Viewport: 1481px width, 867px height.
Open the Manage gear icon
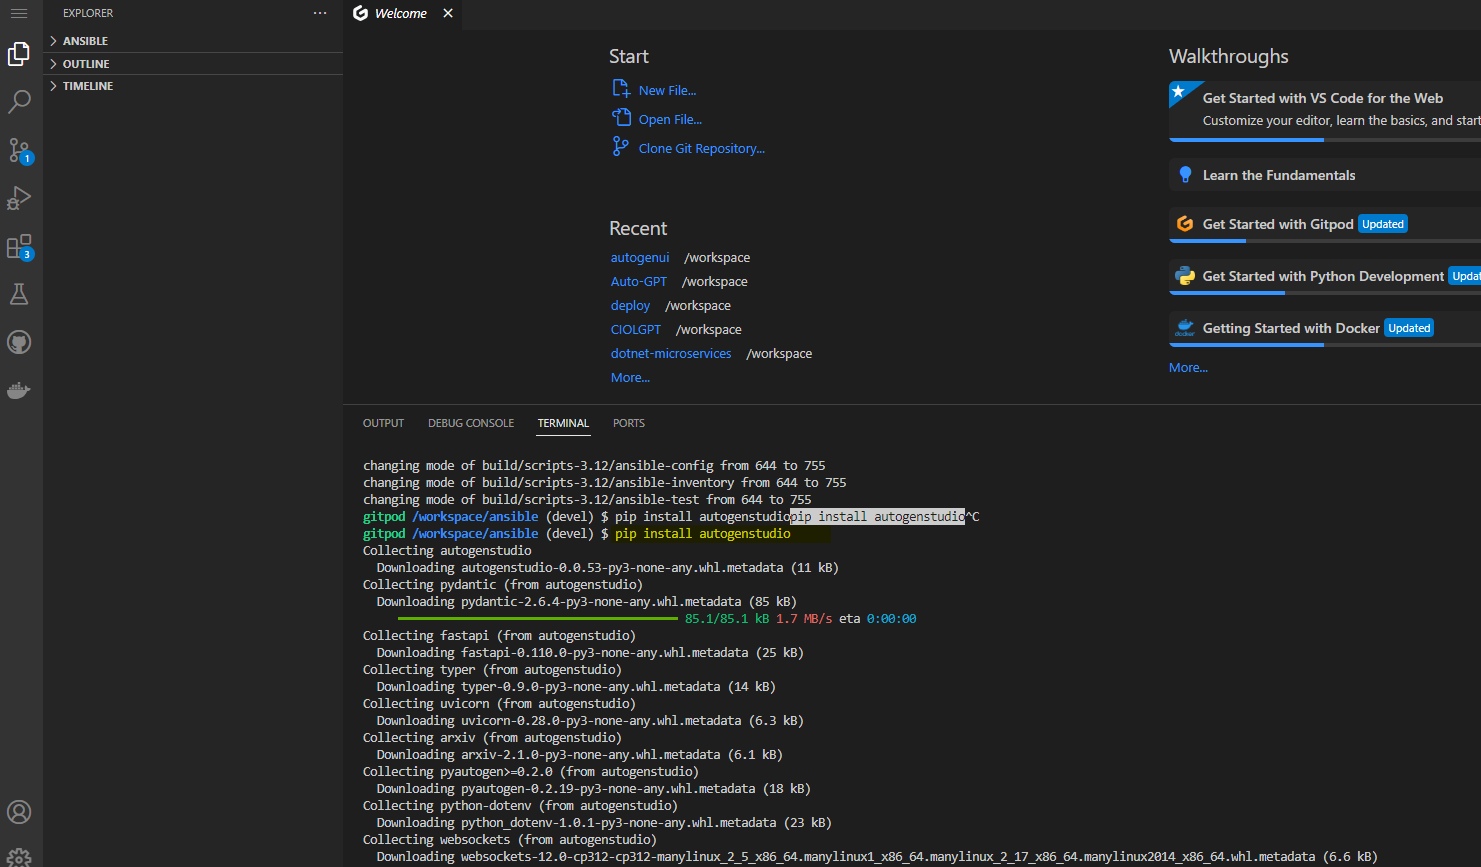pyautogui.click(x=19, y=858)
